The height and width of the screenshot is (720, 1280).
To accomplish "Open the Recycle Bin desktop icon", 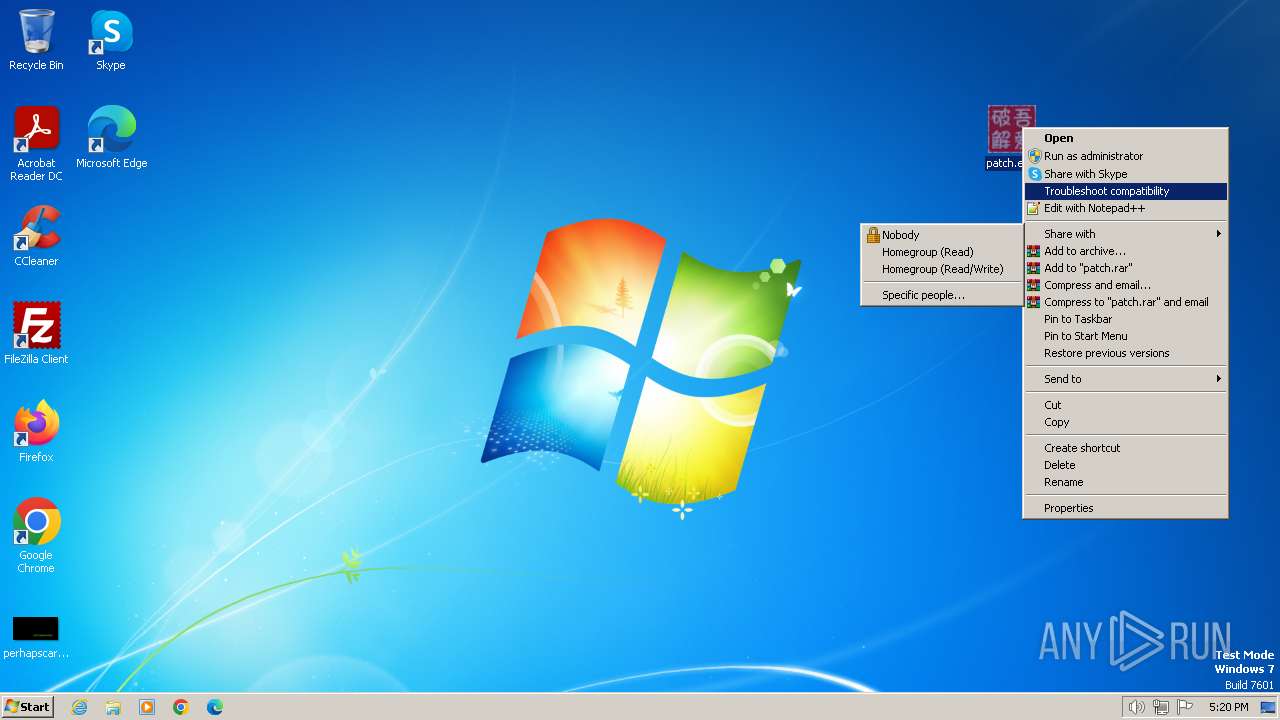I will point(36,40).
